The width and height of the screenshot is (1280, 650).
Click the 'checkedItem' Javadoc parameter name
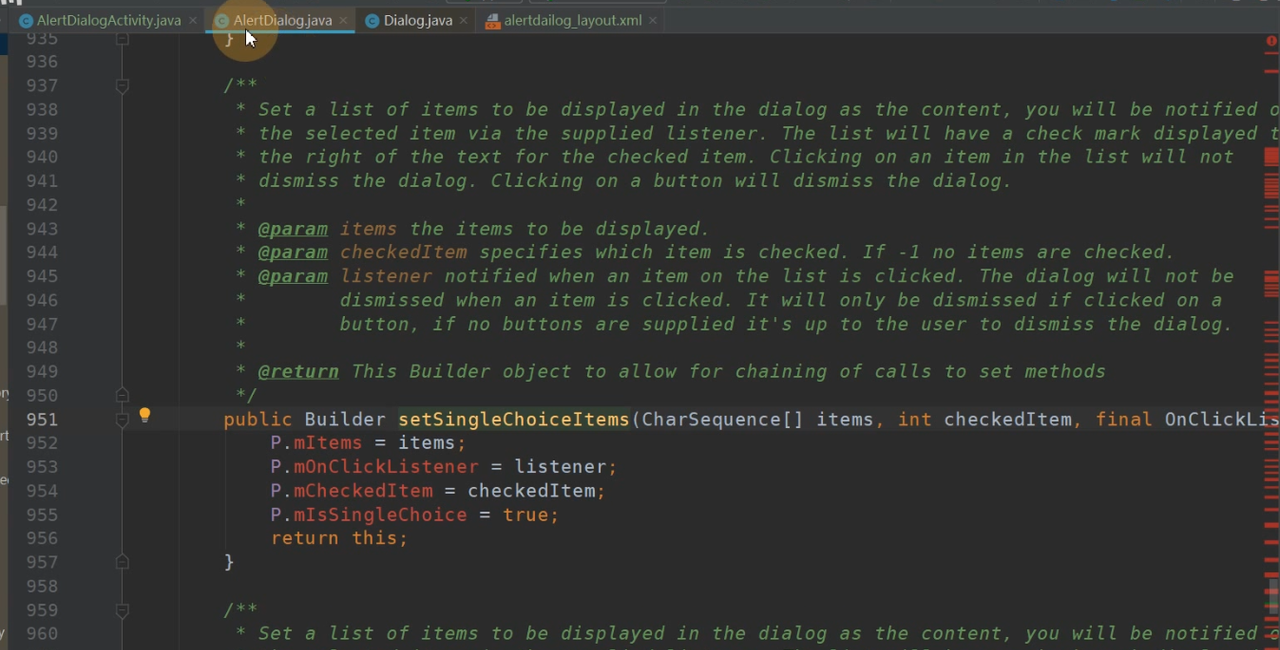(x=403, y=252)
